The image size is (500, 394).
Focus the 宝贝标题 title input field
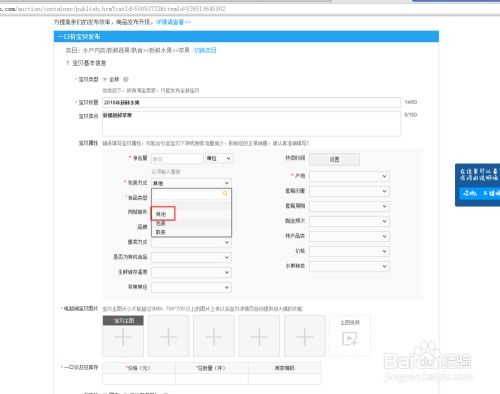click(x=252, y=102)
